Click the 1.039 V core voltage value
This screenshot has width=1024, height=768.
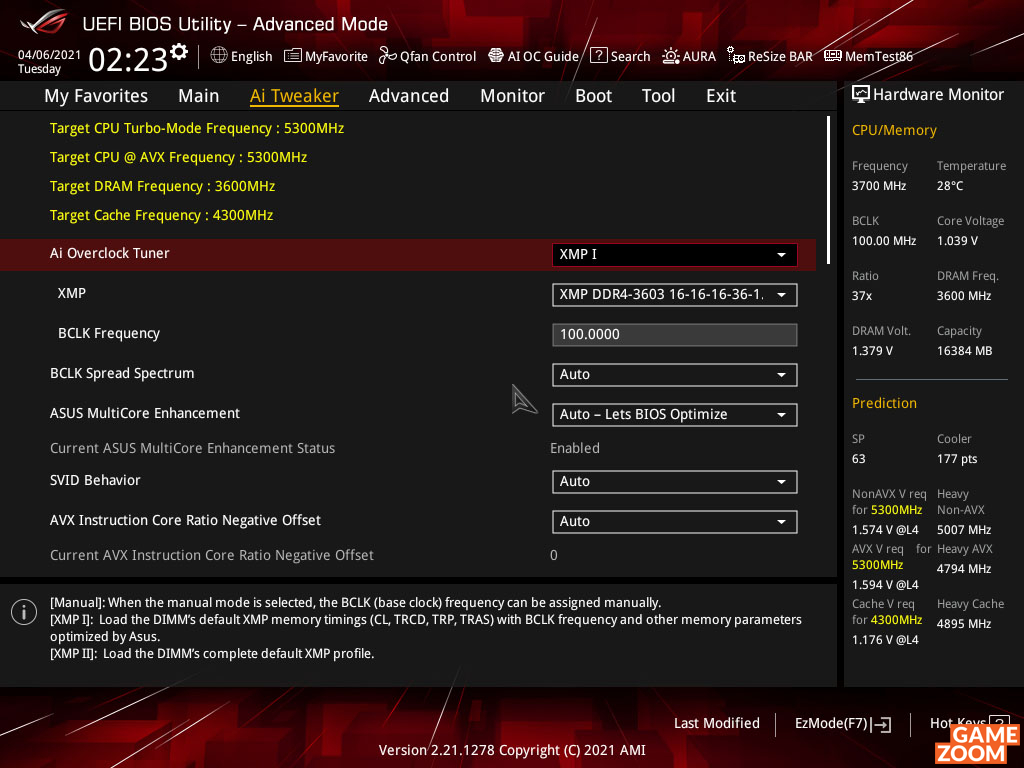pos(957,241)
